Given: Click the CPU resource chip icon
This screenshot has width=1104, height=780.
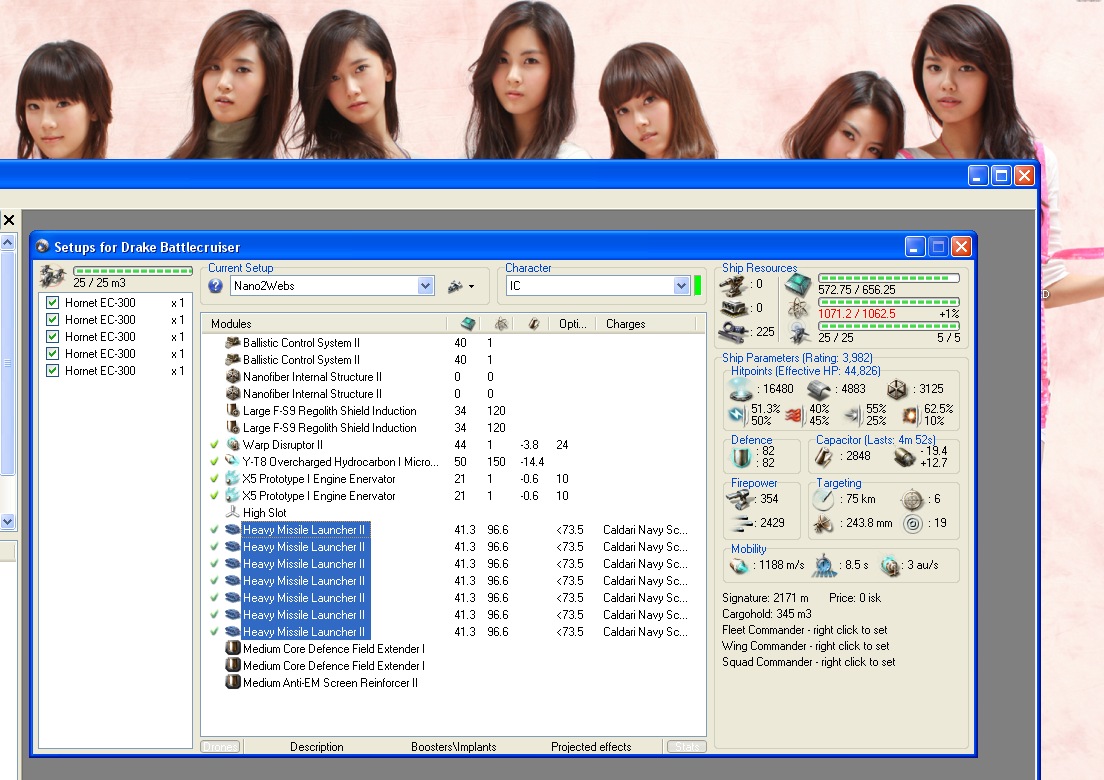Looking at the screenshot, I should [x=798, y=284].
